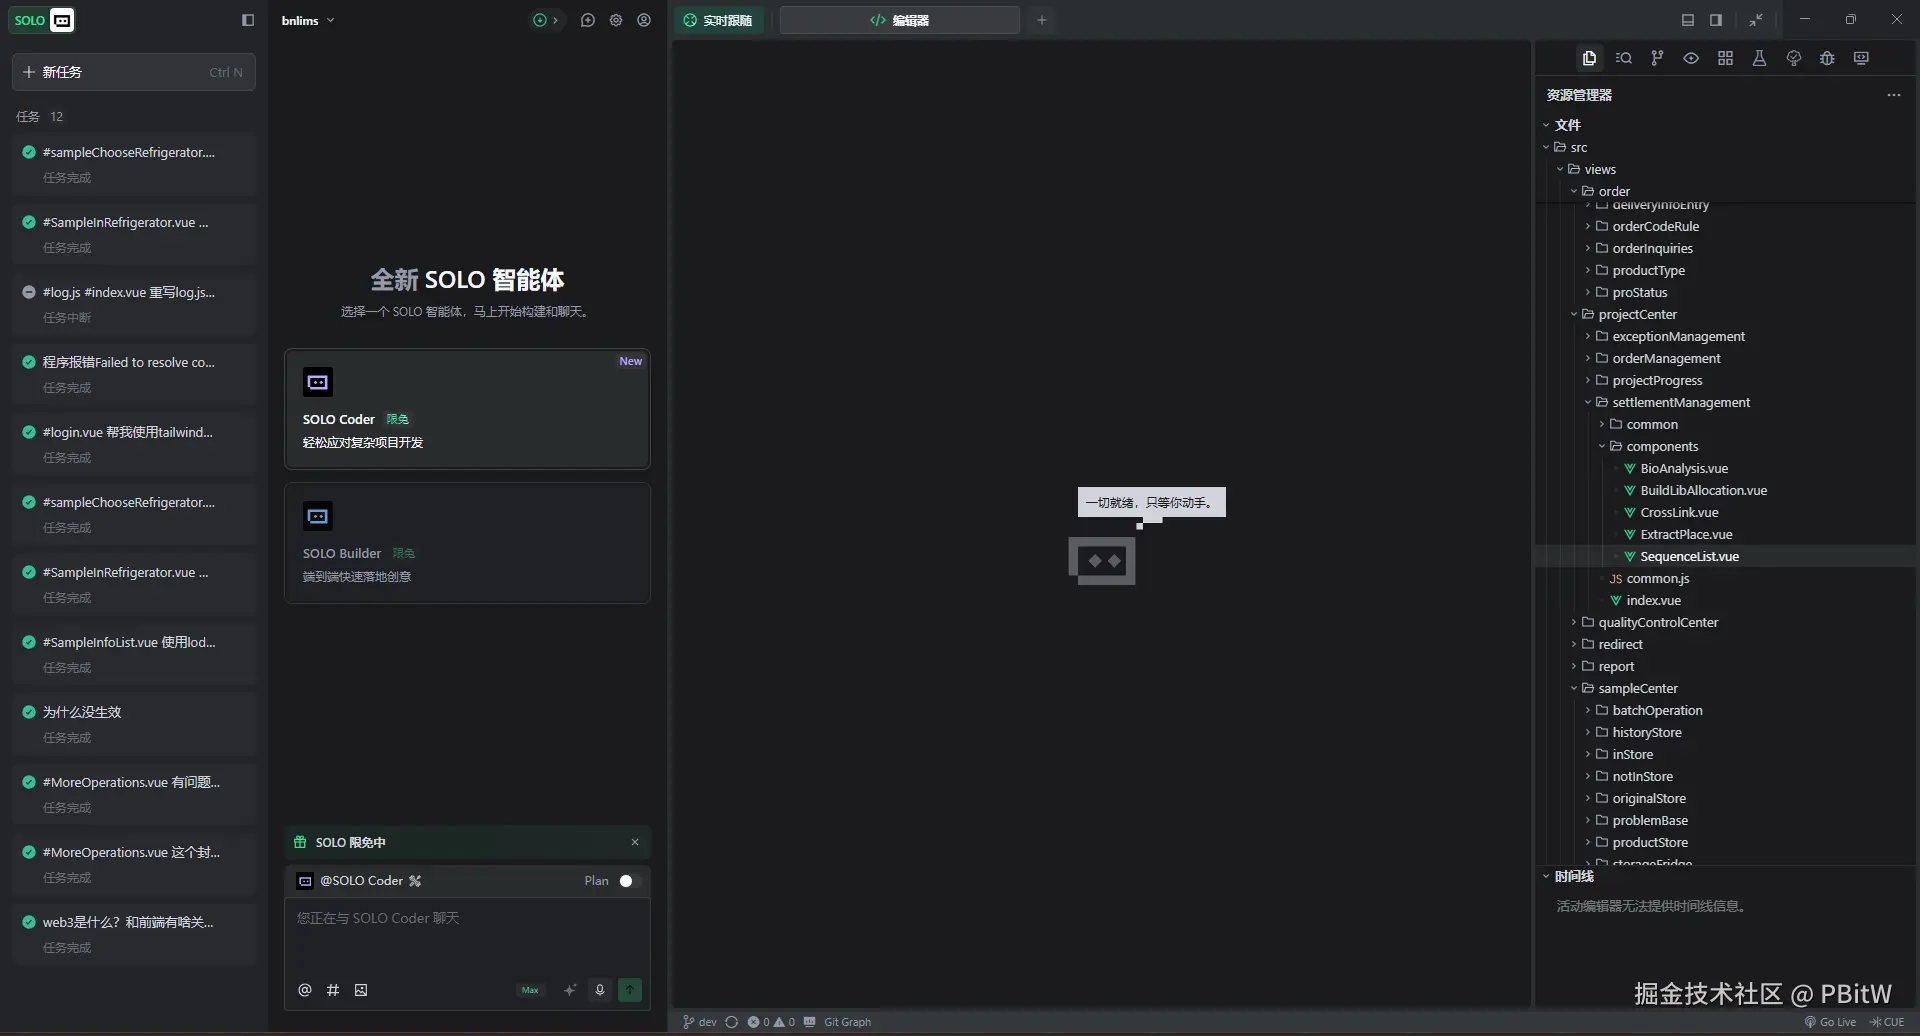Collapse the 文件 section

pyautogui.click(x=1546, y=125)
